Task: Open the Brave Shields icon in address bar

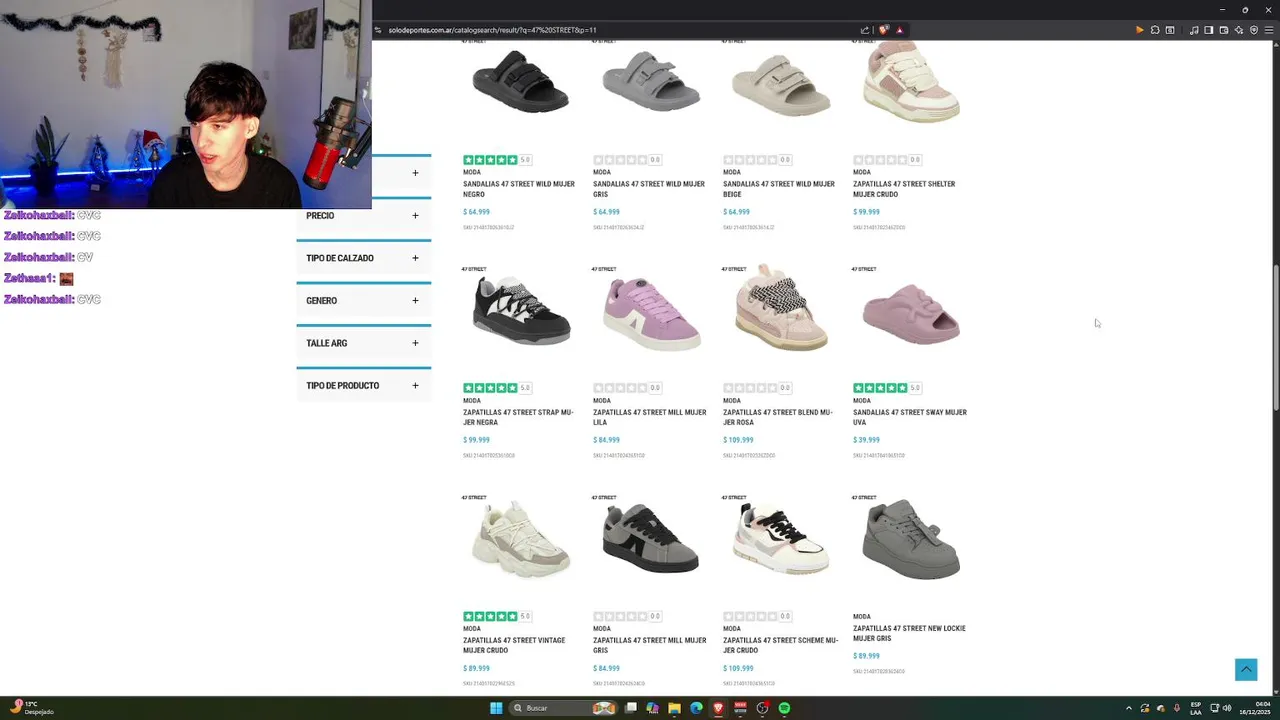Action: (883, 30)
